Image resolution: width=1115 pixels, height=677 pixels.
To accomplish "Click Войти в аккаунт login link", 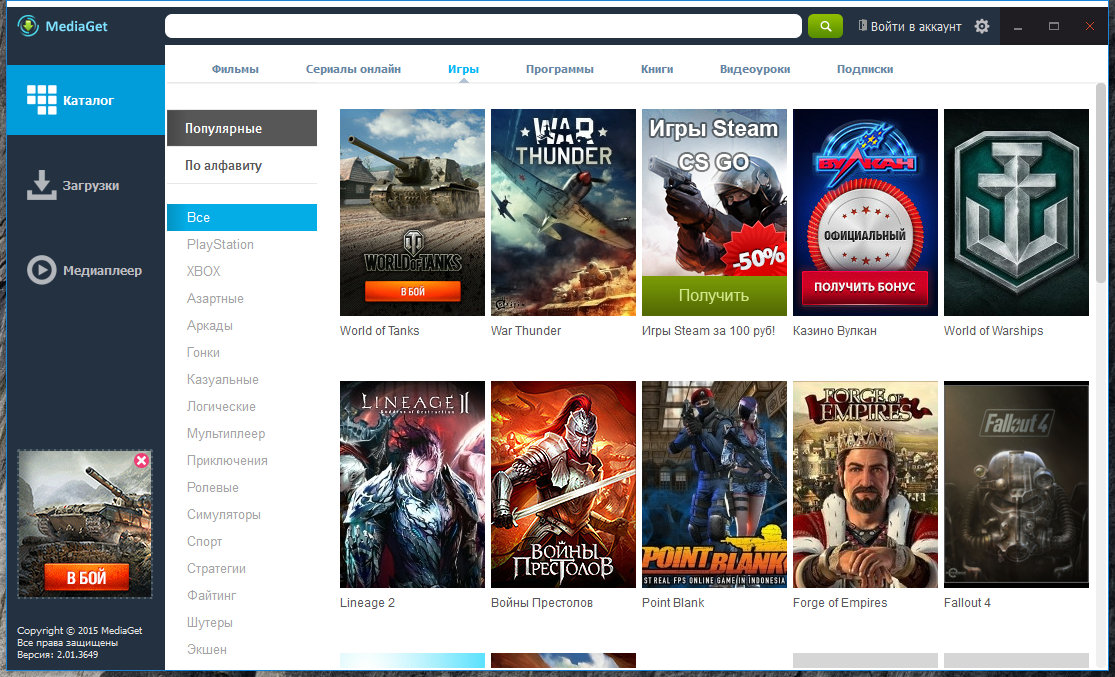I will [x=909, y=26].
